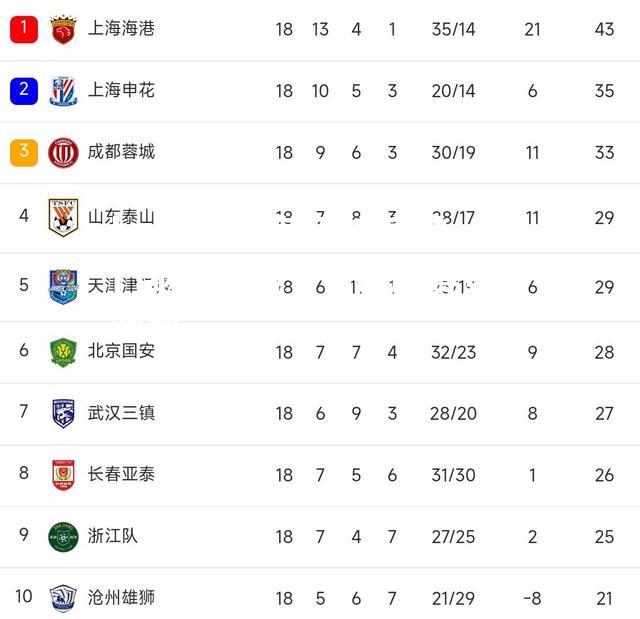The image size is (640, 619).
Task: Open the 北京国安 team name link
Action: click(x=121, y=351)
